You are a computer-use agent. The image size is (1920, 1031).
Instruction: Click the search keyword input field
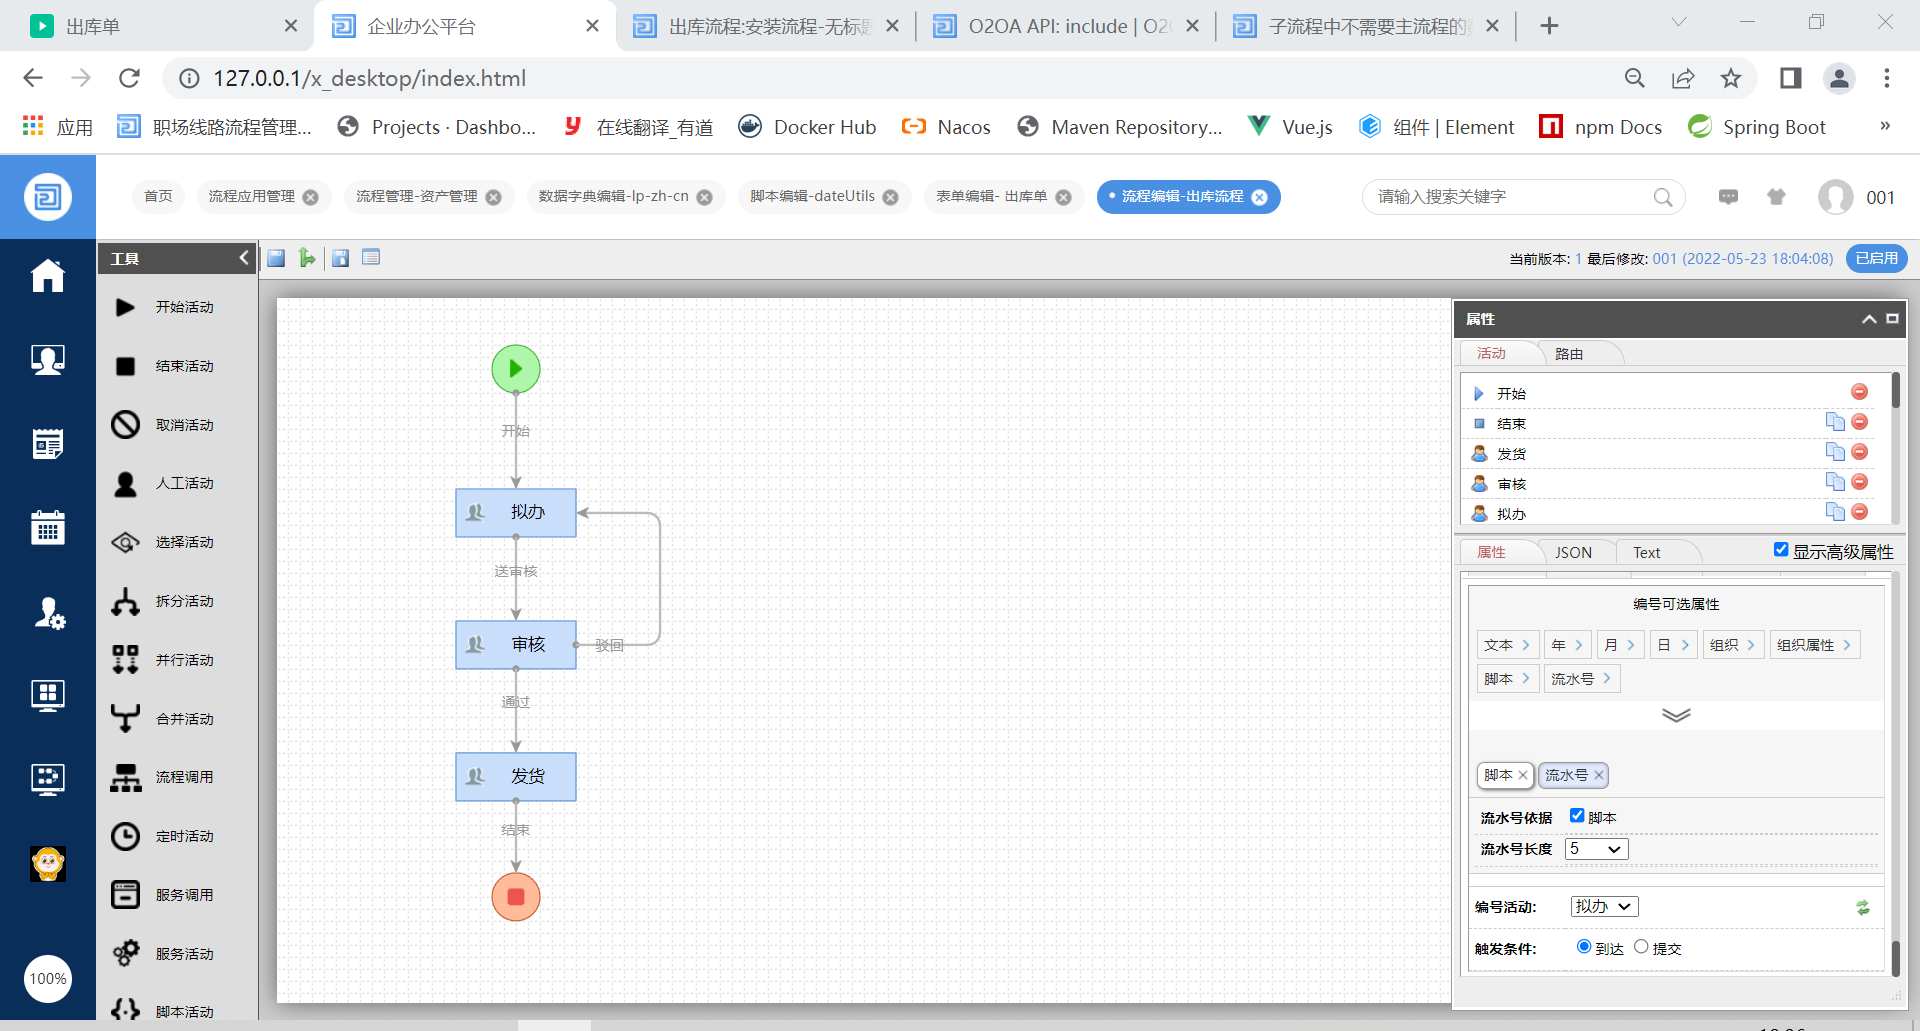(x=1510, y=197)
